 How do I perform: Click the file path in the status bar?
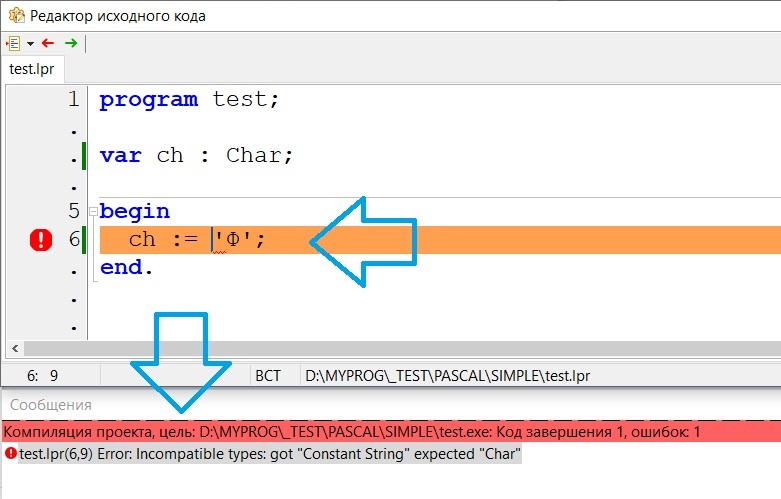(x=447, y=375)
